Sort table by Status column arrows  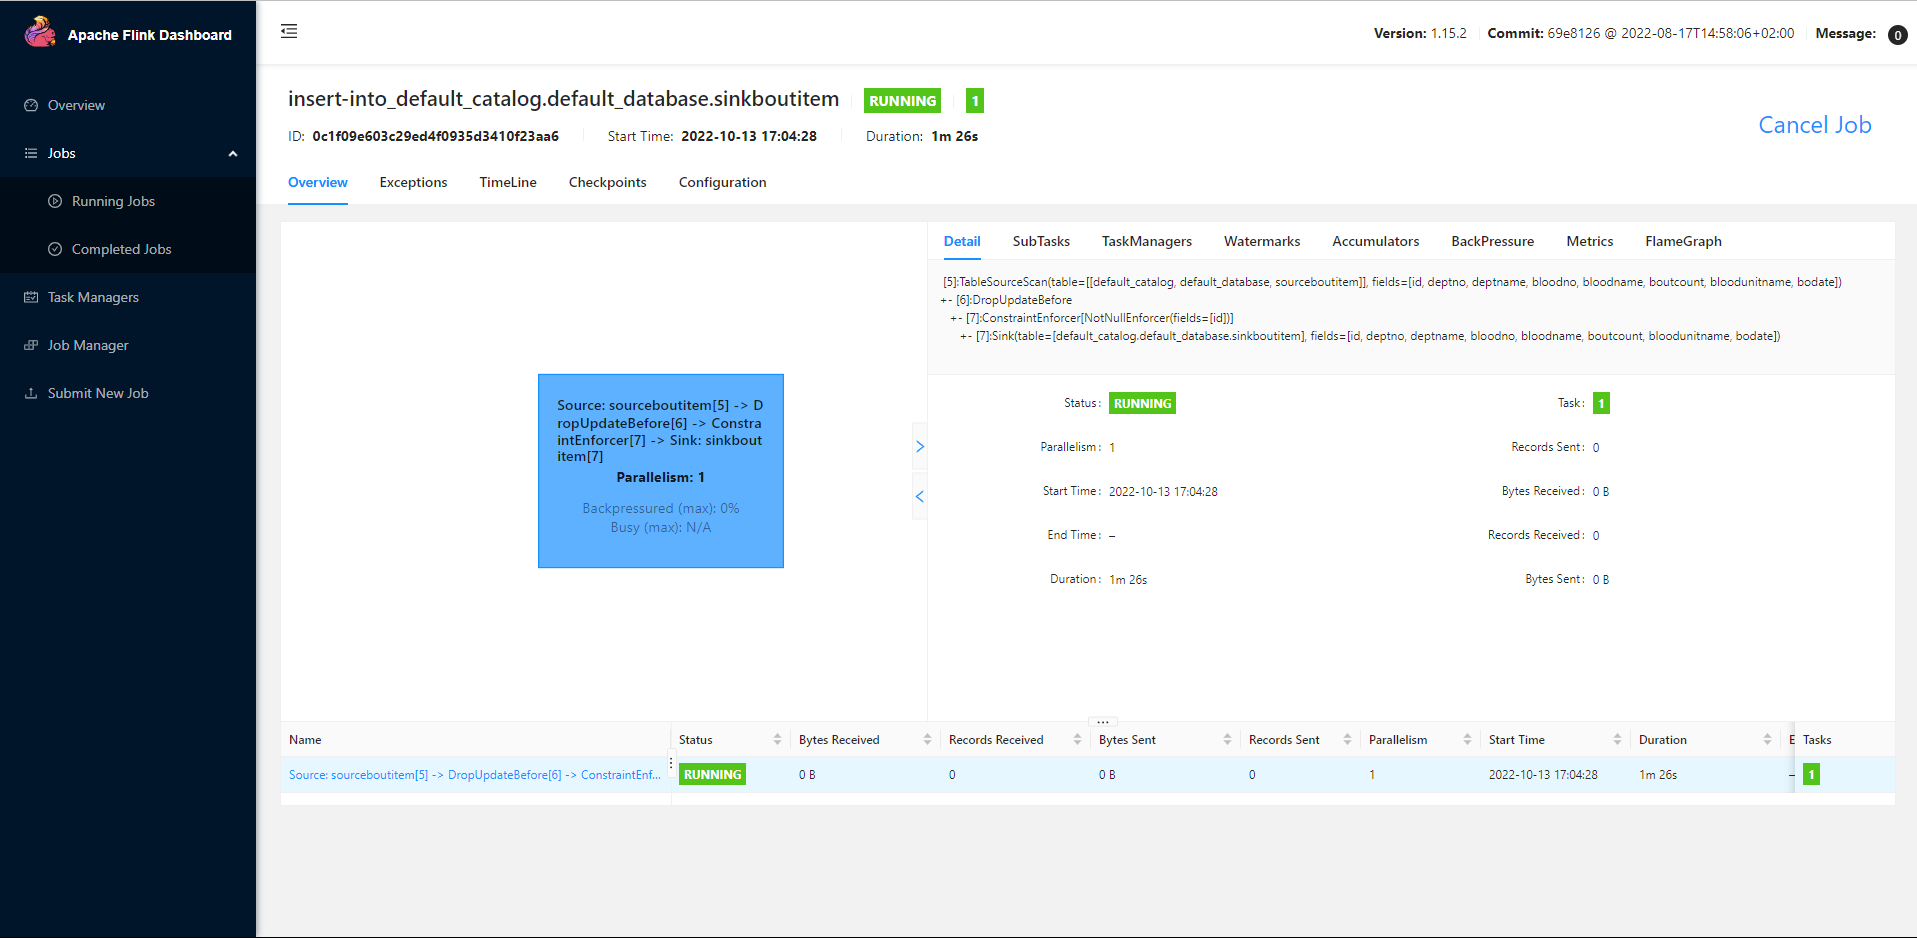pos(777,740)
